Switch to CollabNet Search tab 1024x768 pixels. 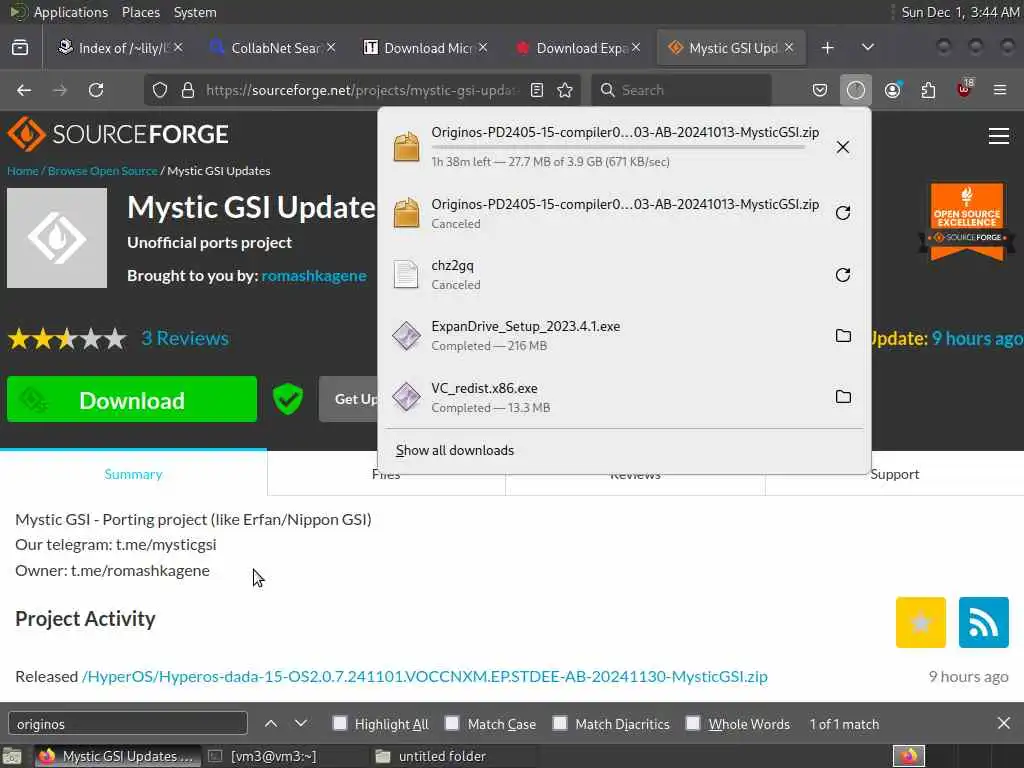(273, 48)
